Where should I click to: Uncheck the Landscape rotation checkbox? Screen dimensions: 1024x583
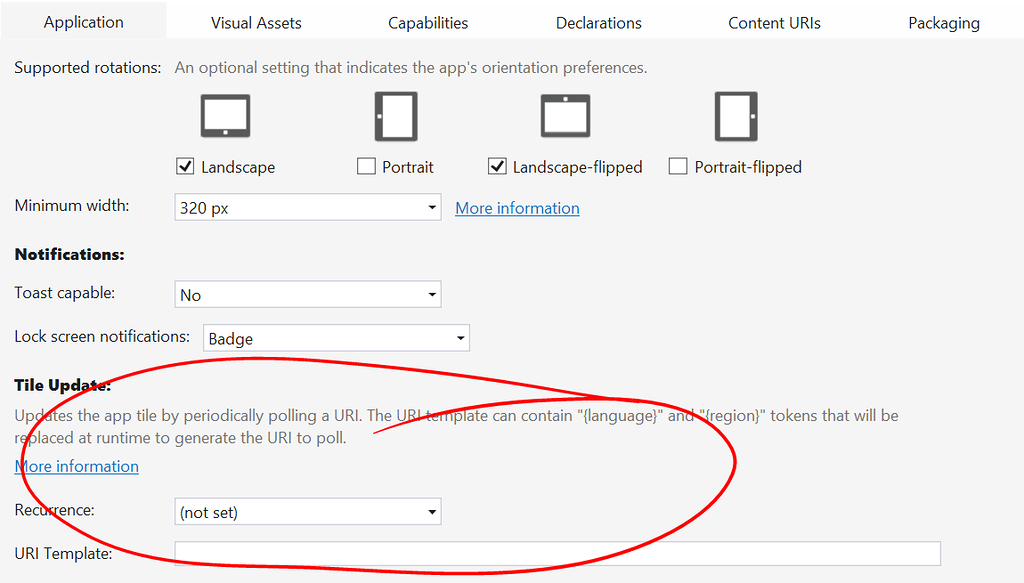click(185, 167)
